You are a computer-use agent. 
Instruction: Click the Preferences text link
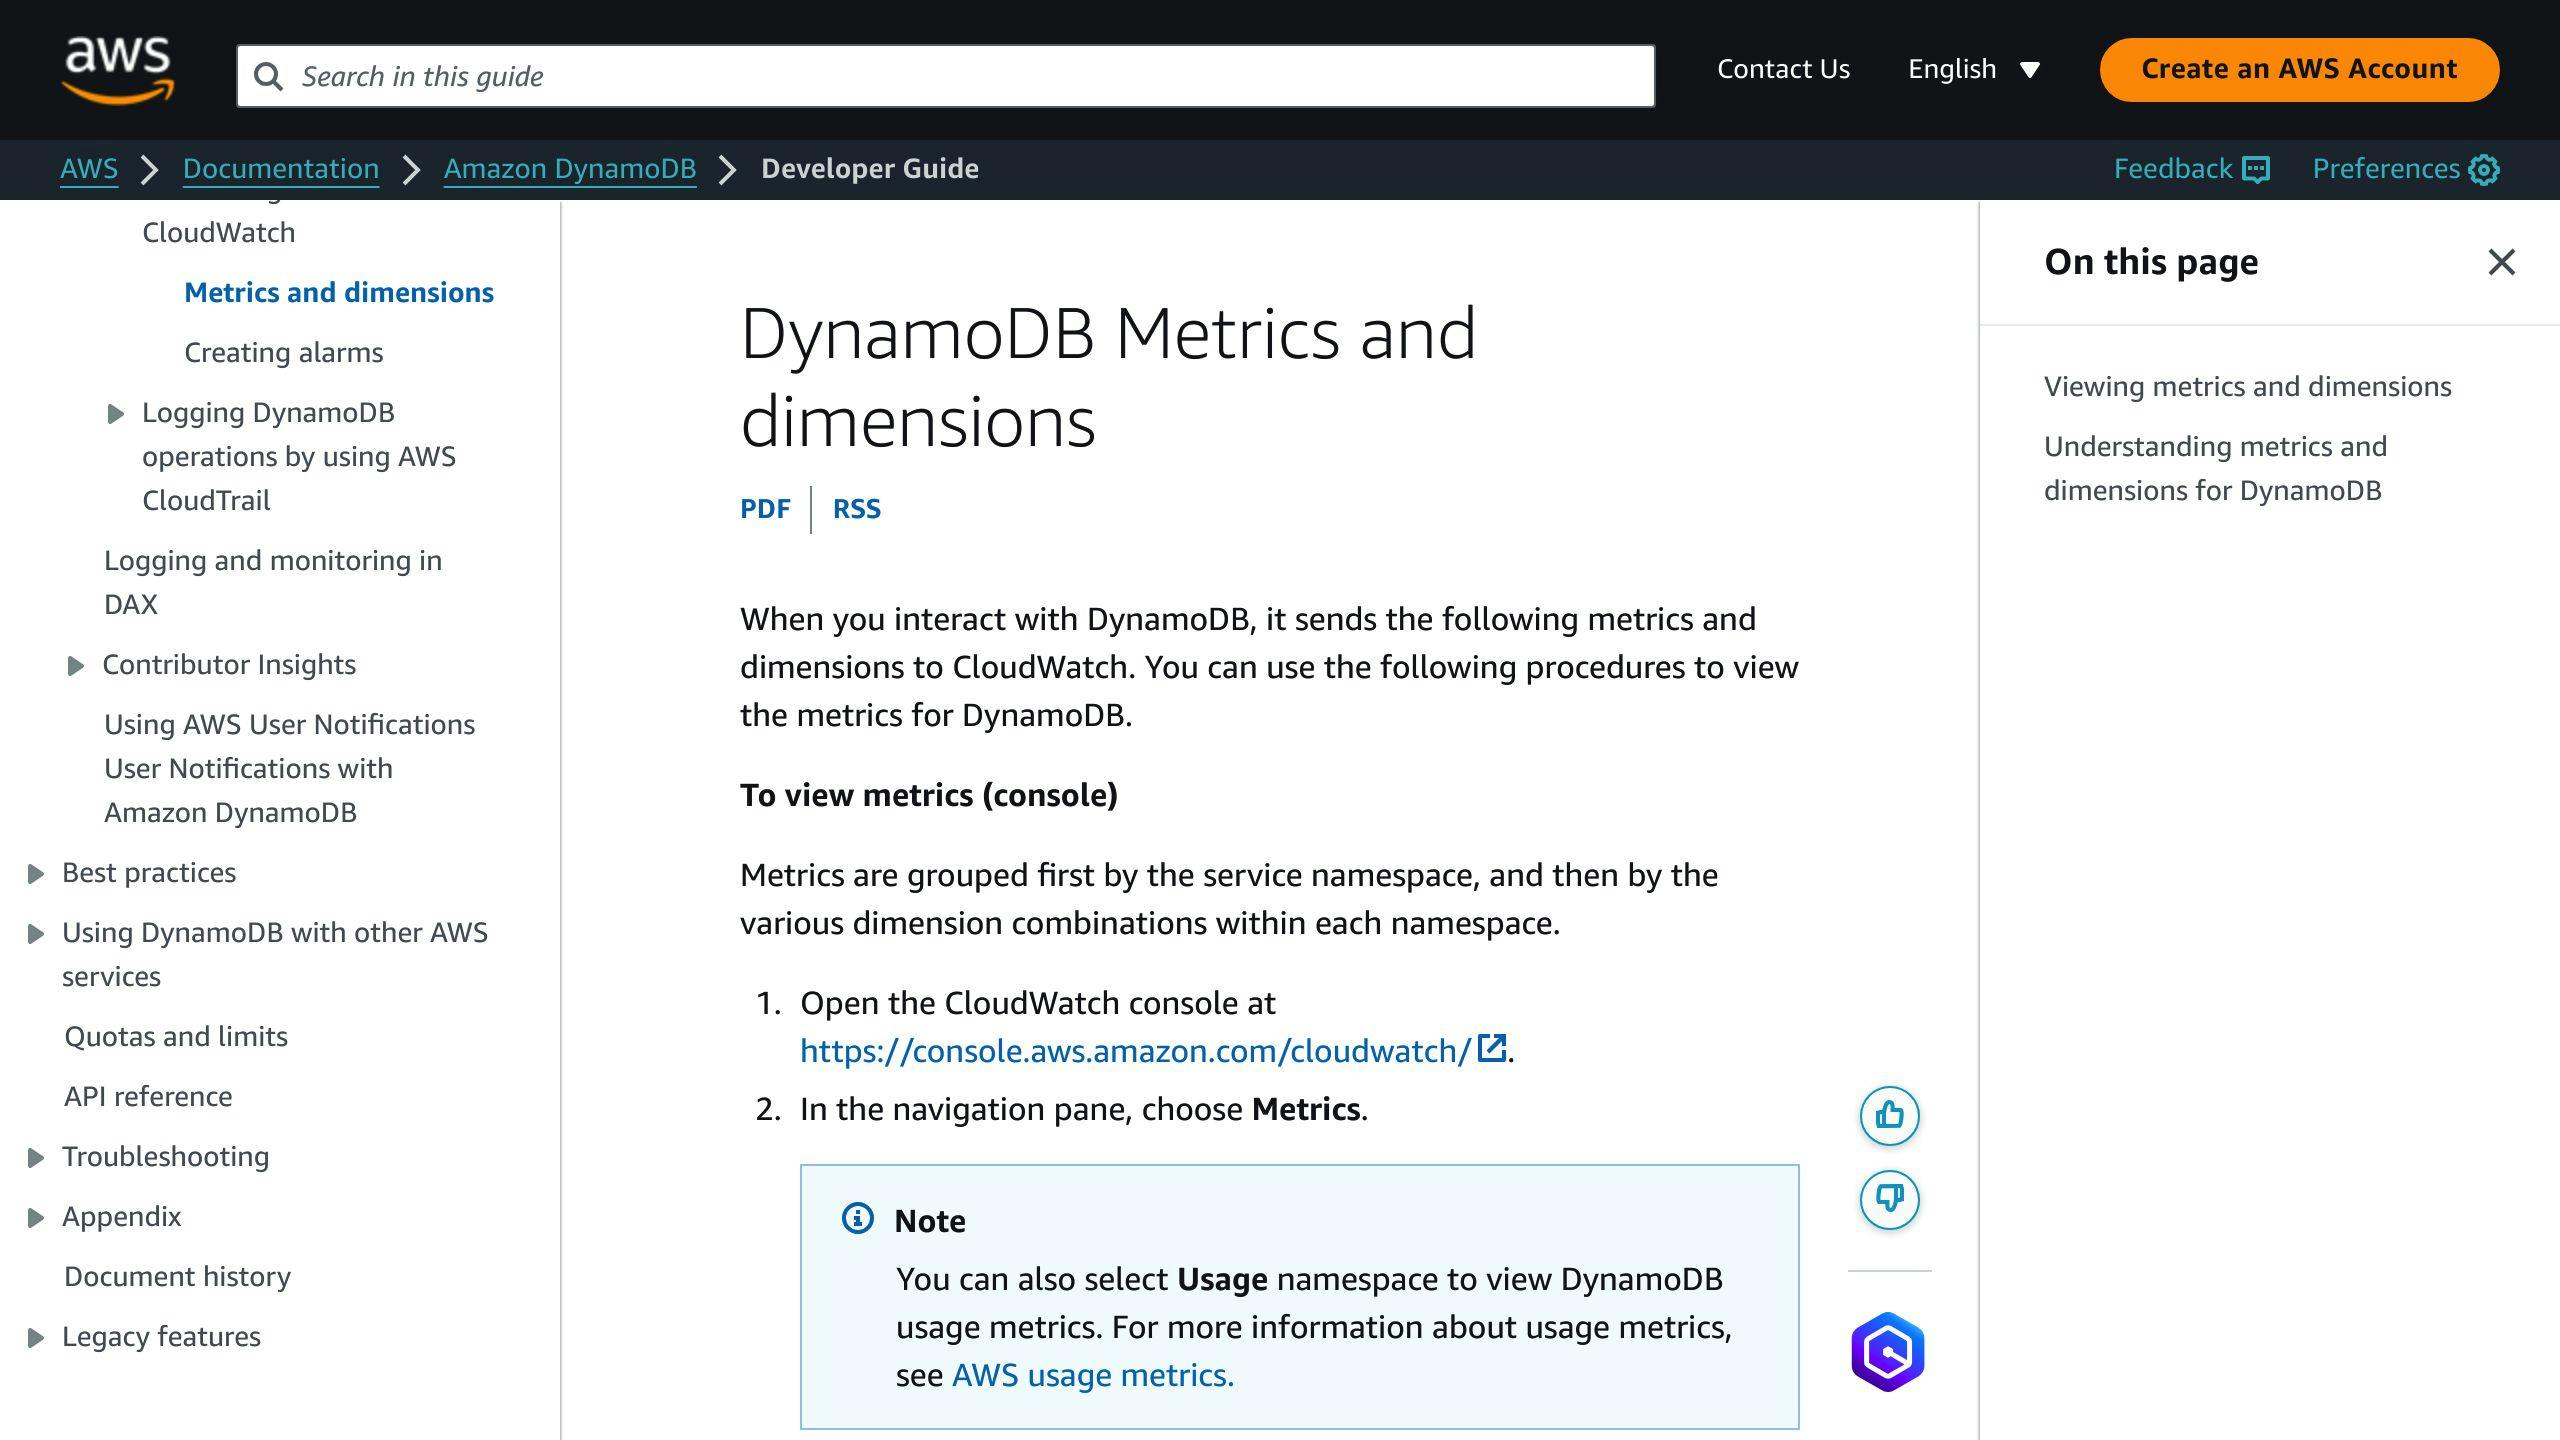[2386, 169]
